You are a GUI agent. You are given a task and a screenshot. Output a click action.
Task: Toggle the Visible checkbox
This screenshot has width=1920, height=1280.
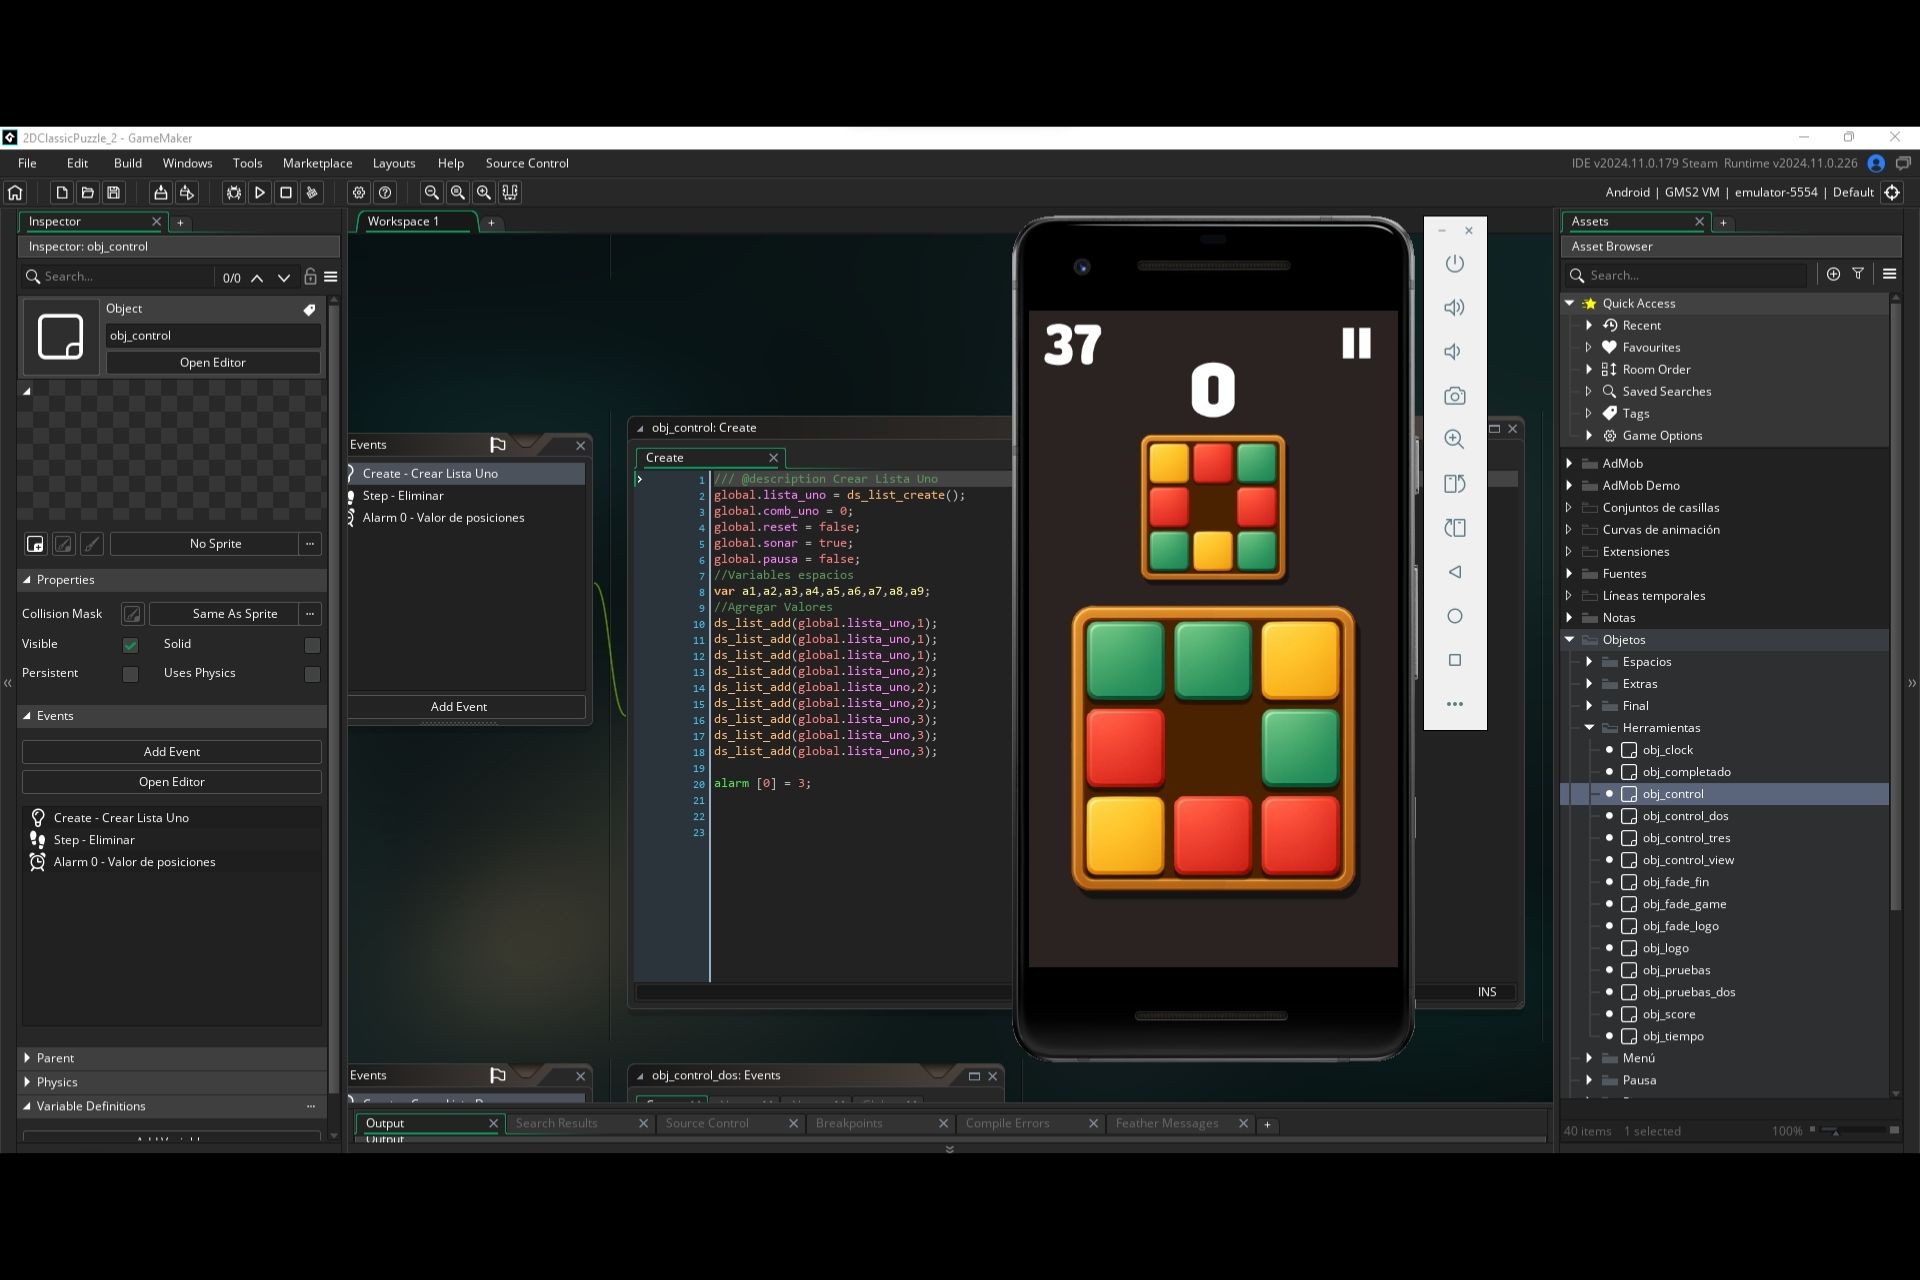[130, 645]
